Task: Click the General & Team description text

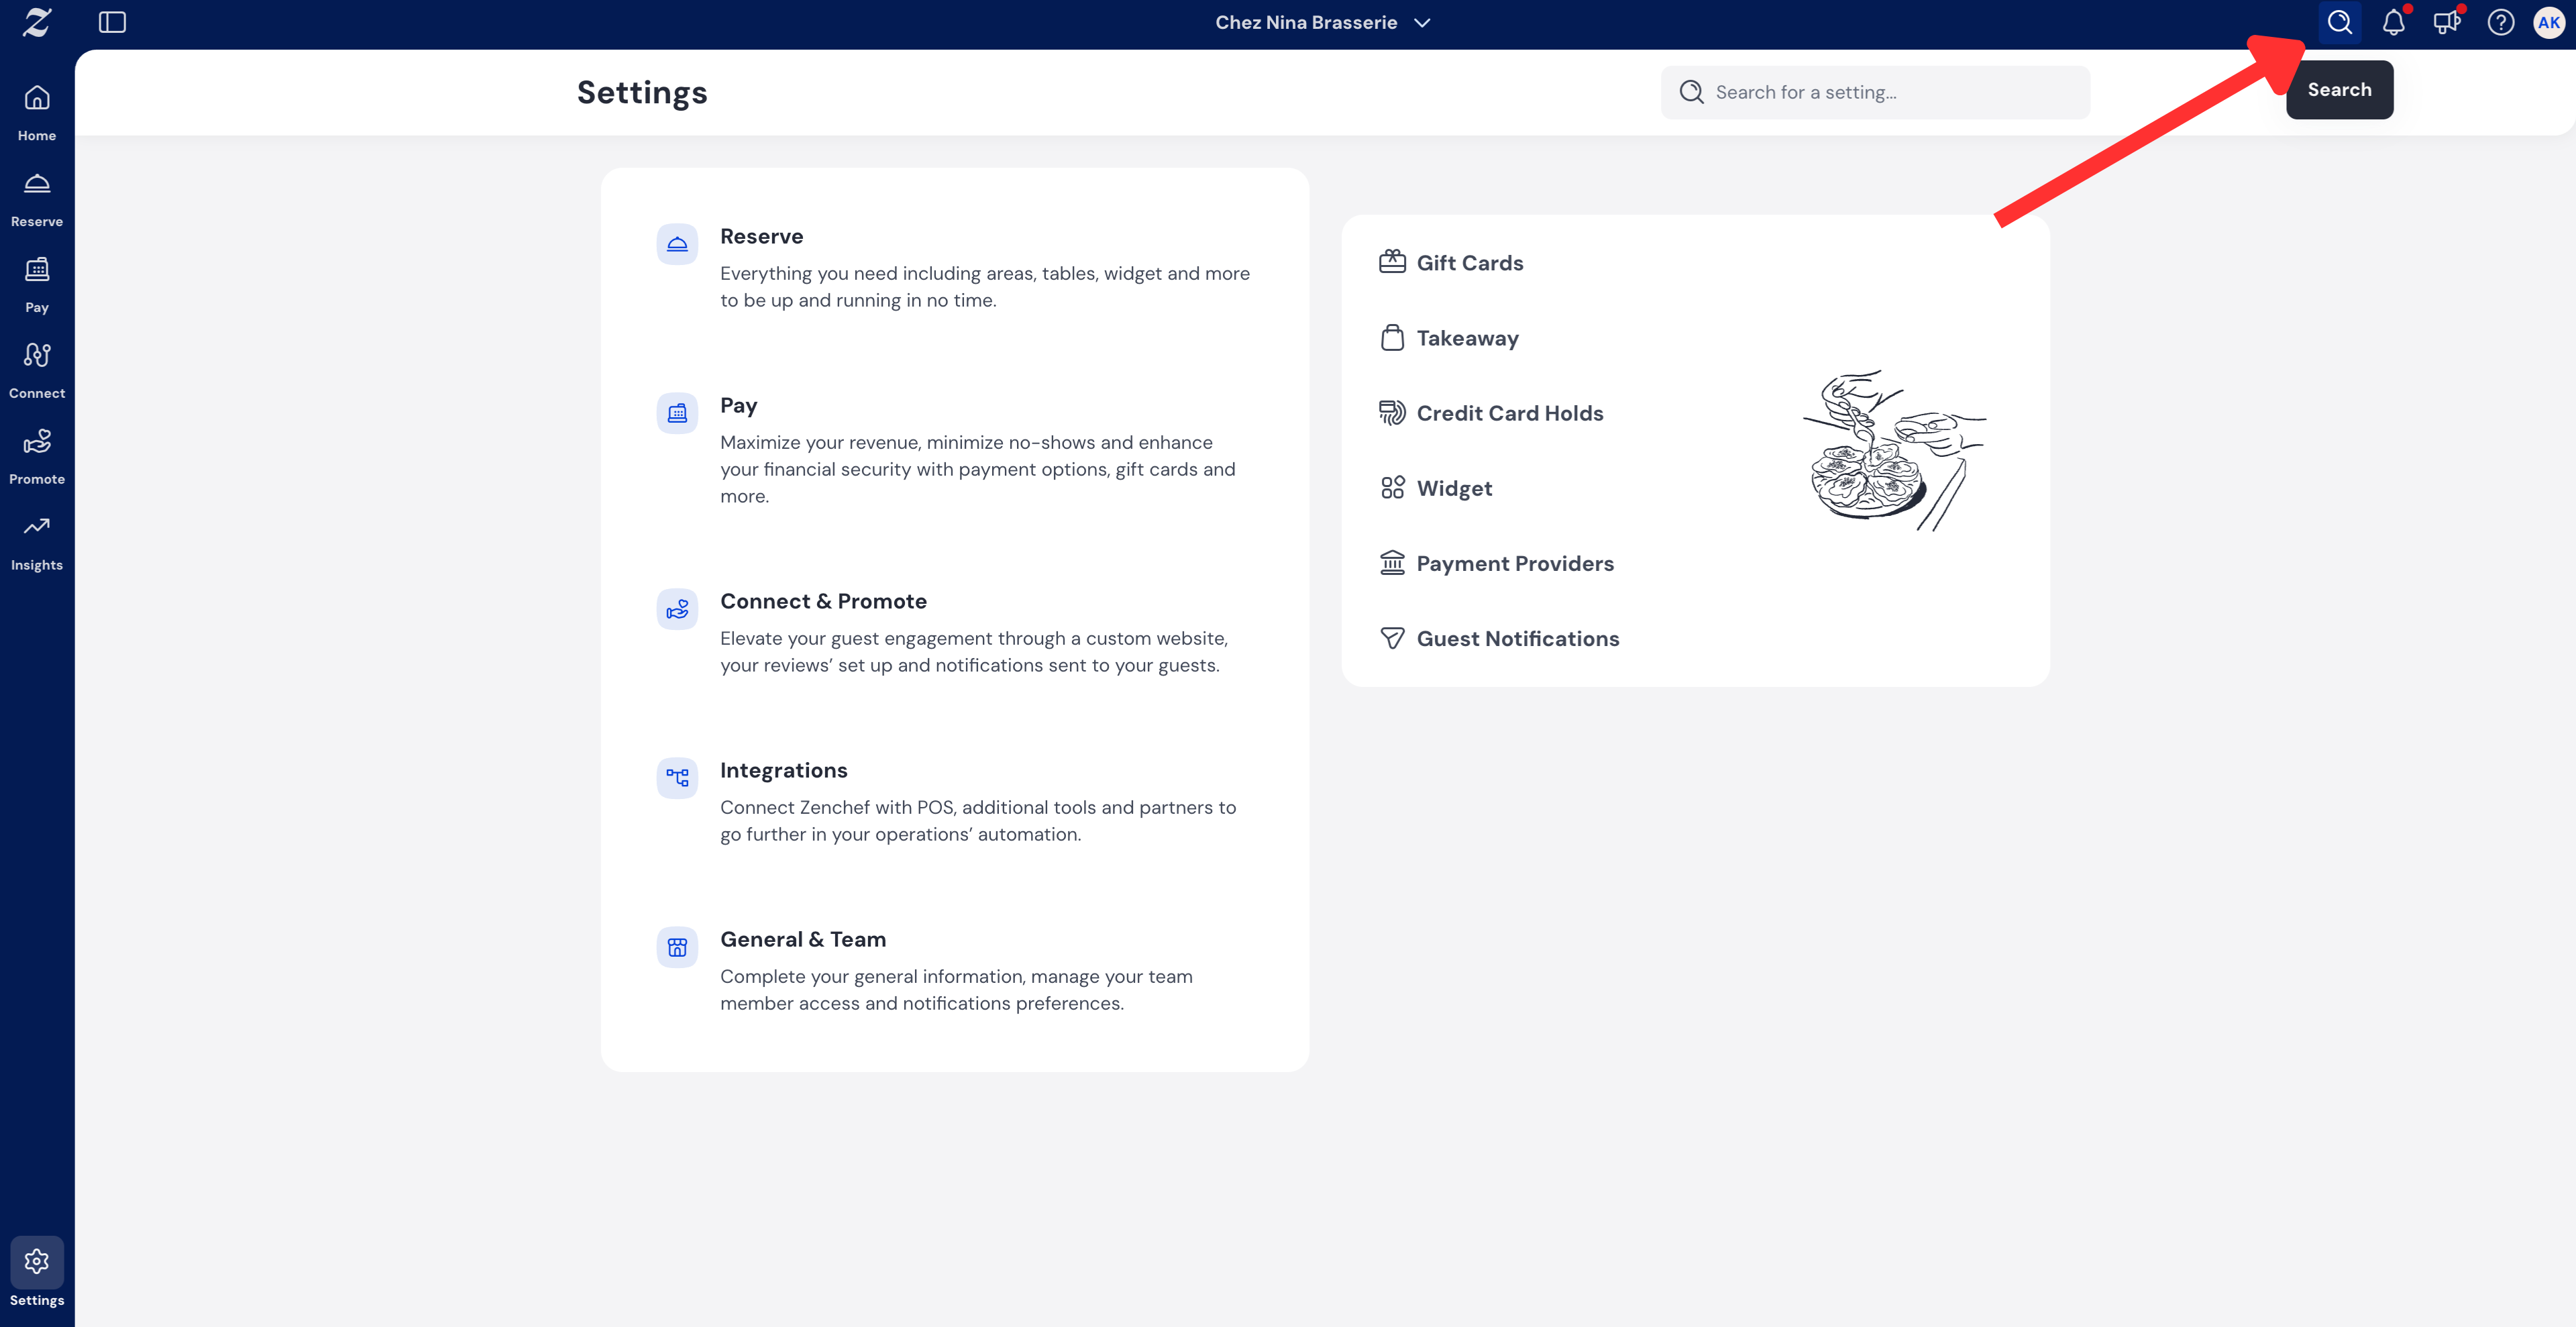Action: 956,990
